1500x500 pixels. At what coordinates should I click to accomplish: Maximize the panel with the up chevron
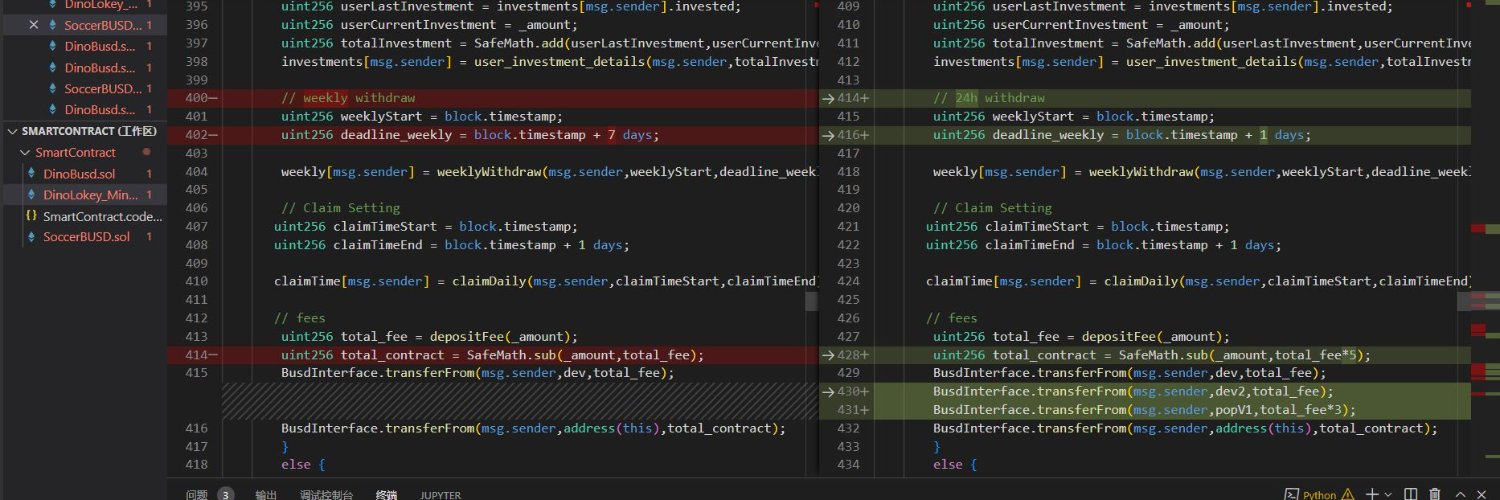coord(1461,494)
